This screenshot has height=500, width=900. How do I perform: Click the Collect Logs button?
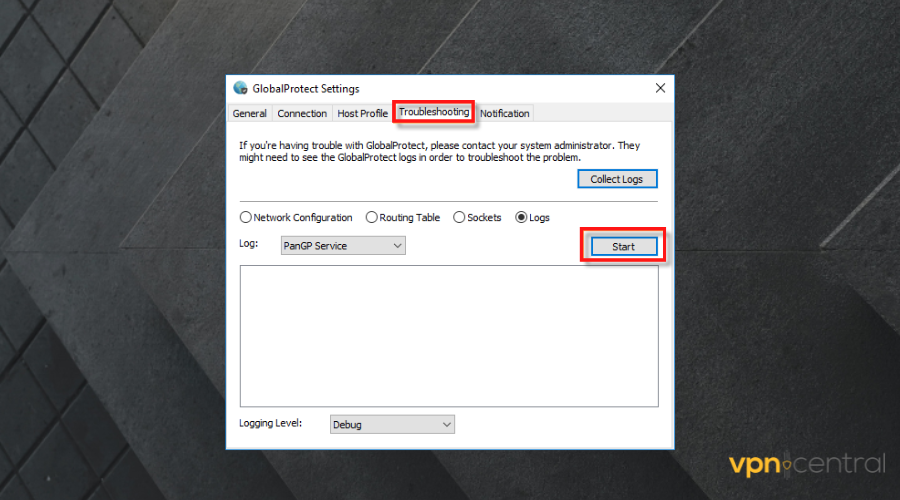[617, 179]
